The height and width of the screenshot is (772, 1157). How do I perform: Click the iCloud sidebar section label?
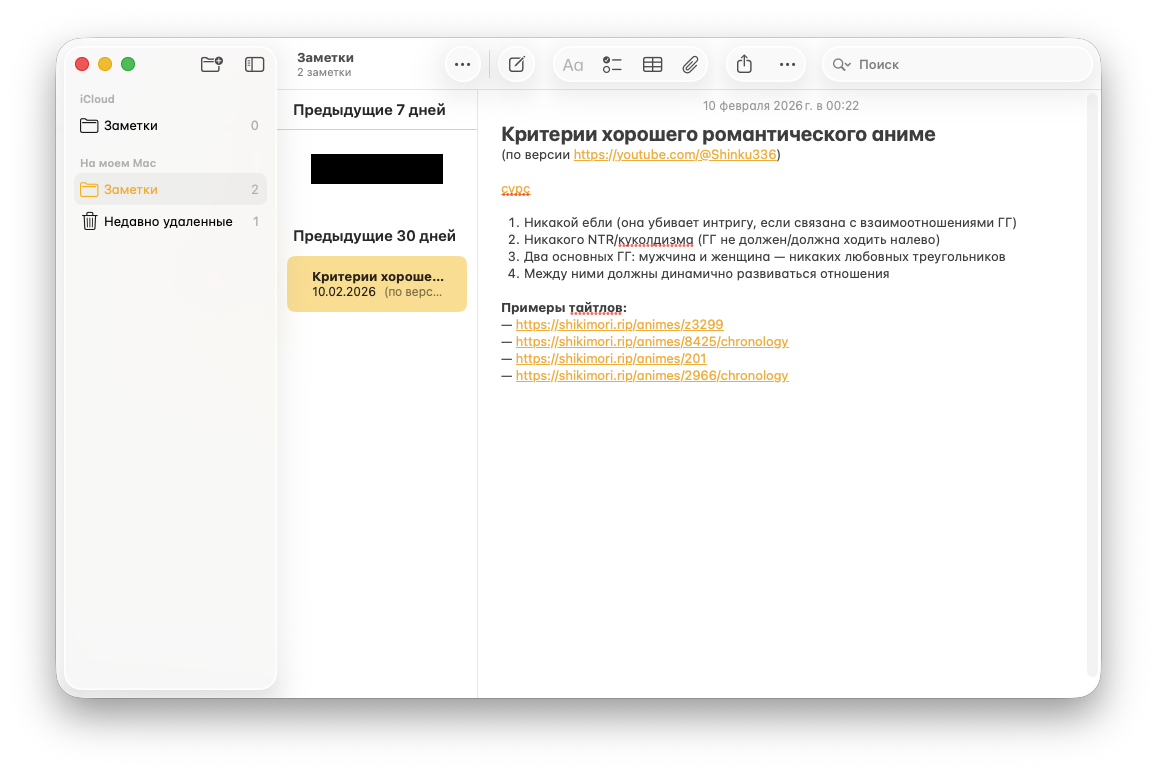97,99
